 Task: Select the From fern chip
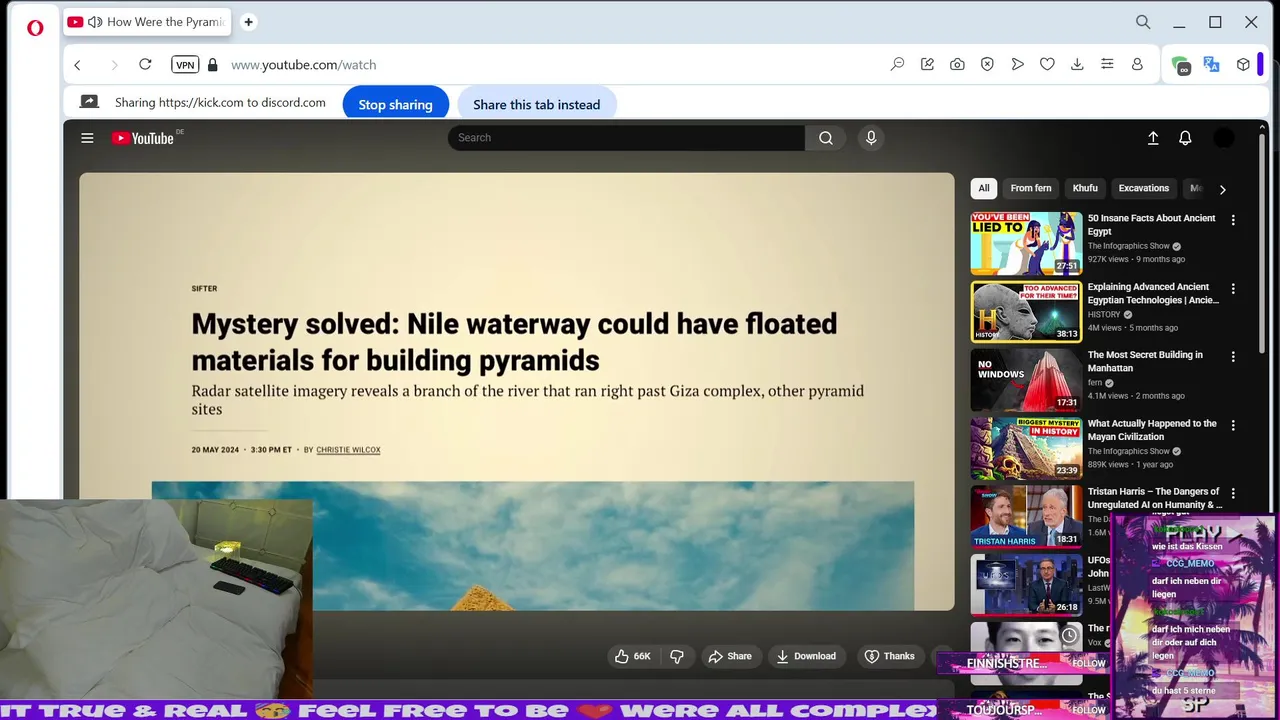(x=1030, y=188)
